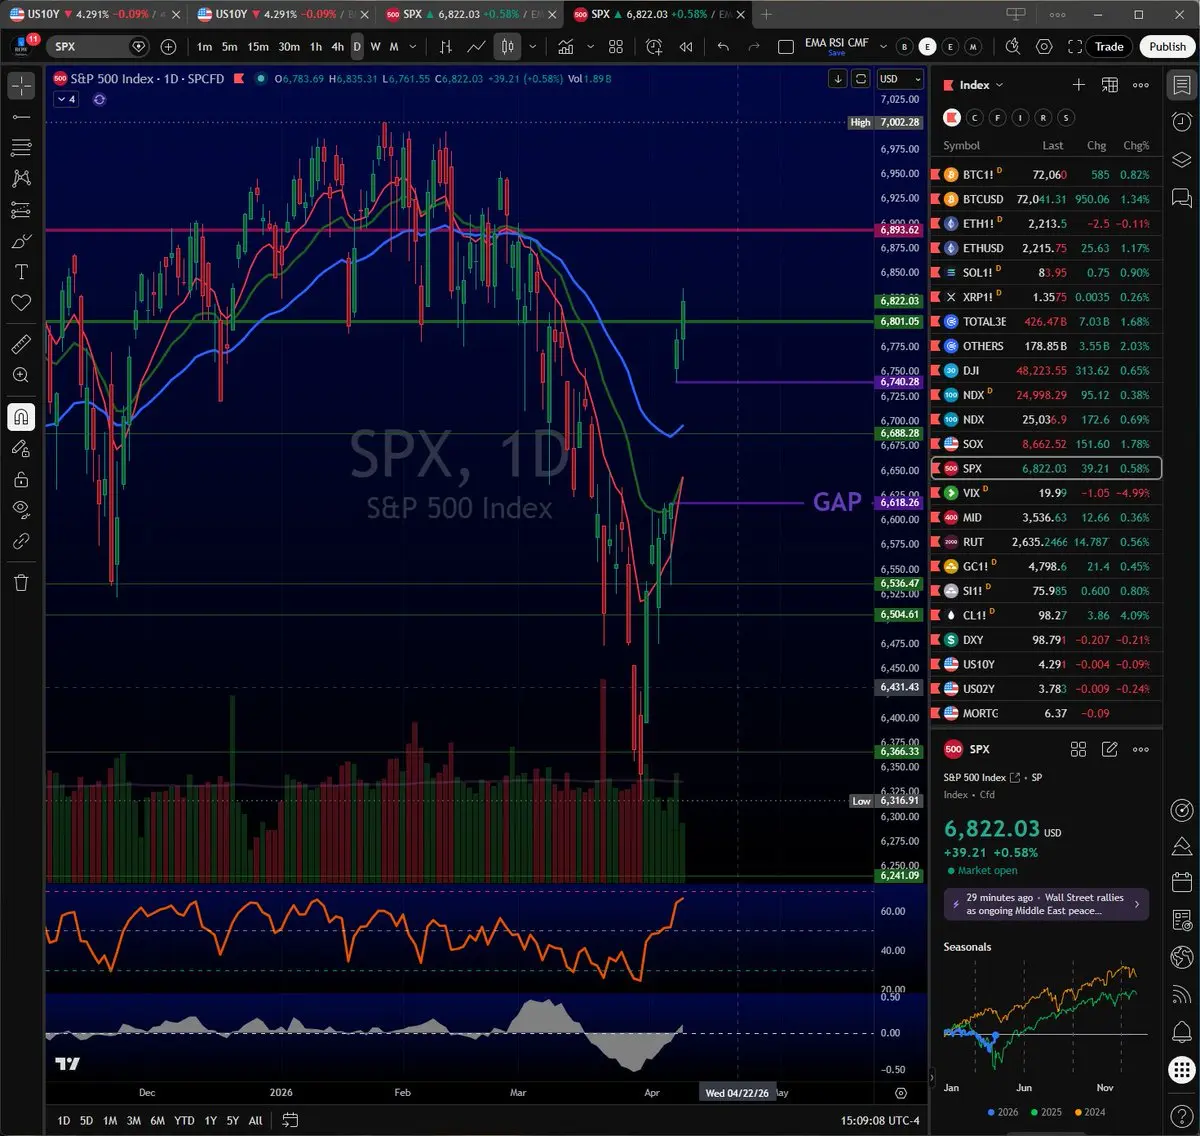Open the layout management dropdown arrow
Image resolution: width=1200 pixels, height=1136 pixels.
pos(882,46)
